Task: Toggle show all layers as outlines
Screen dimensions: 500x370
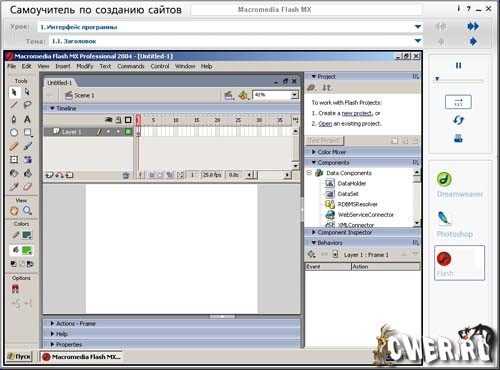Action: 128,120
